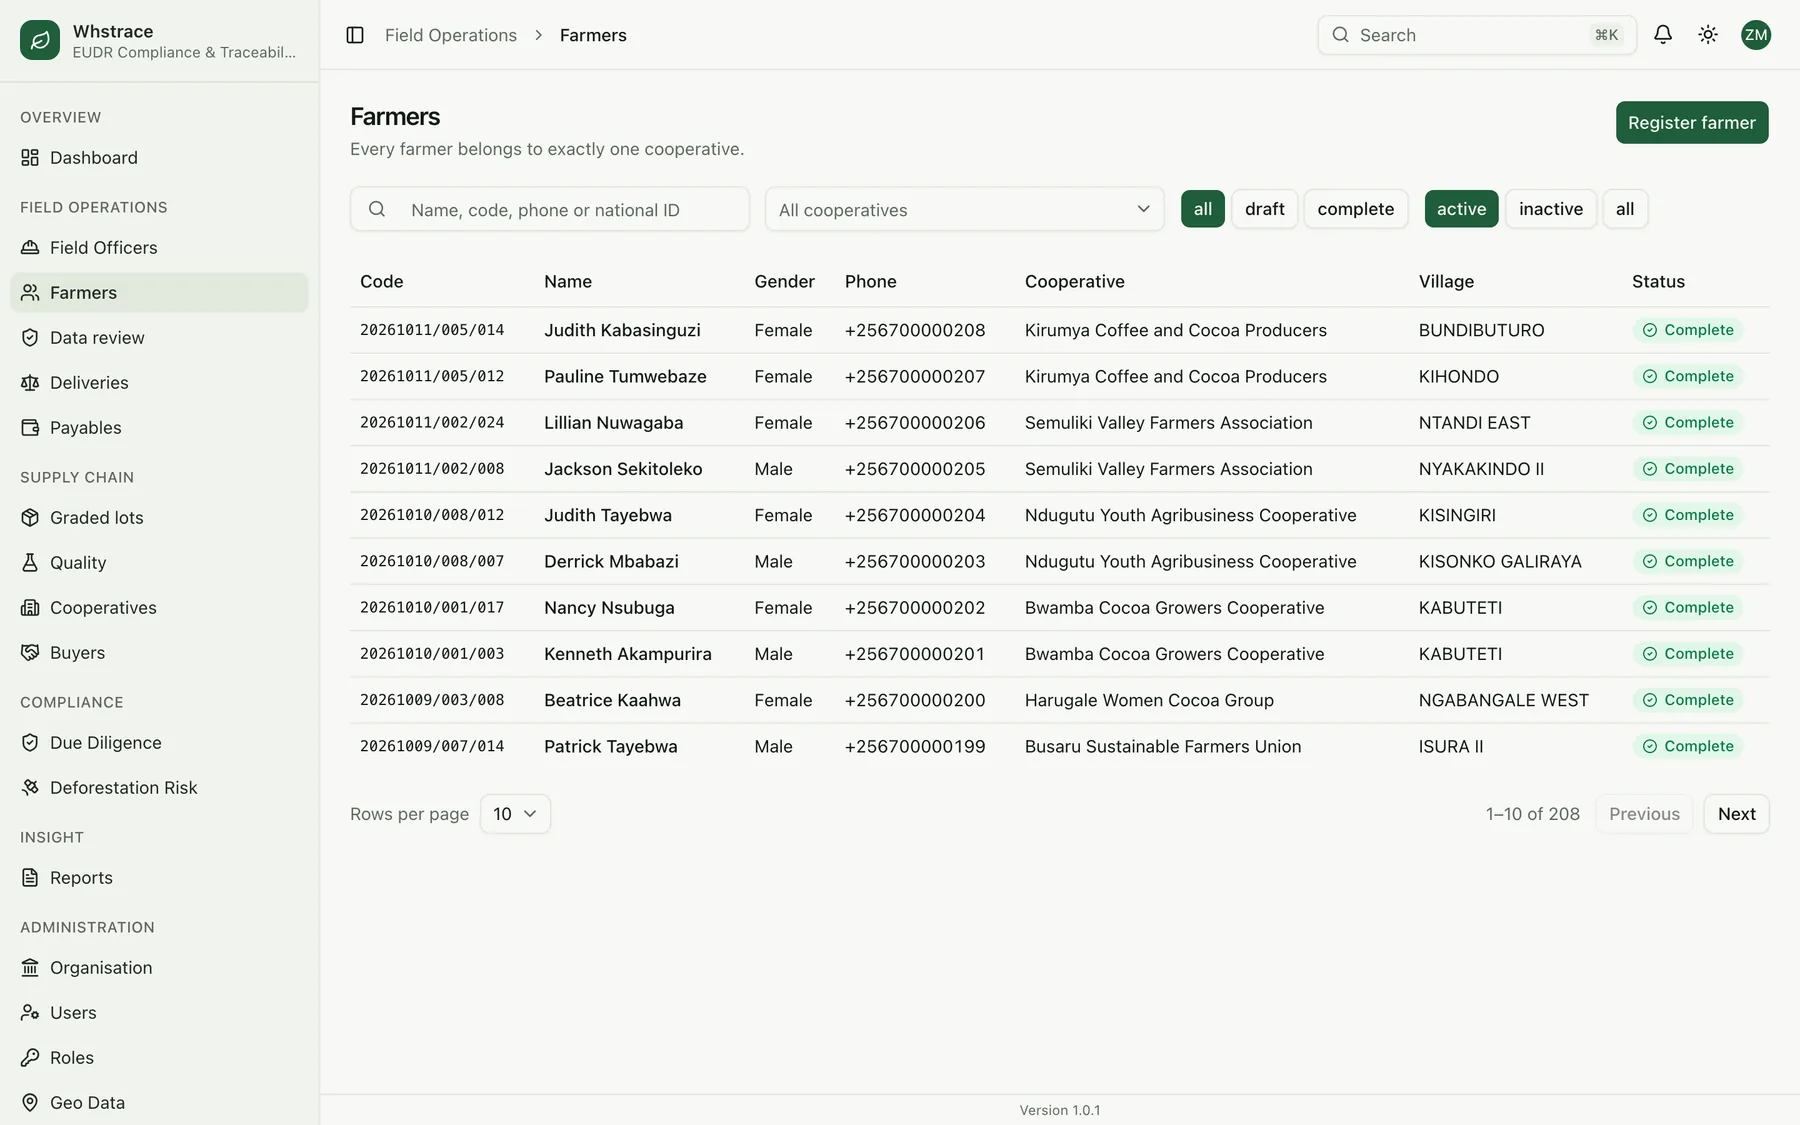
Task: Click Field Operations breadcrumb link
Action: (x=451, y=35)
